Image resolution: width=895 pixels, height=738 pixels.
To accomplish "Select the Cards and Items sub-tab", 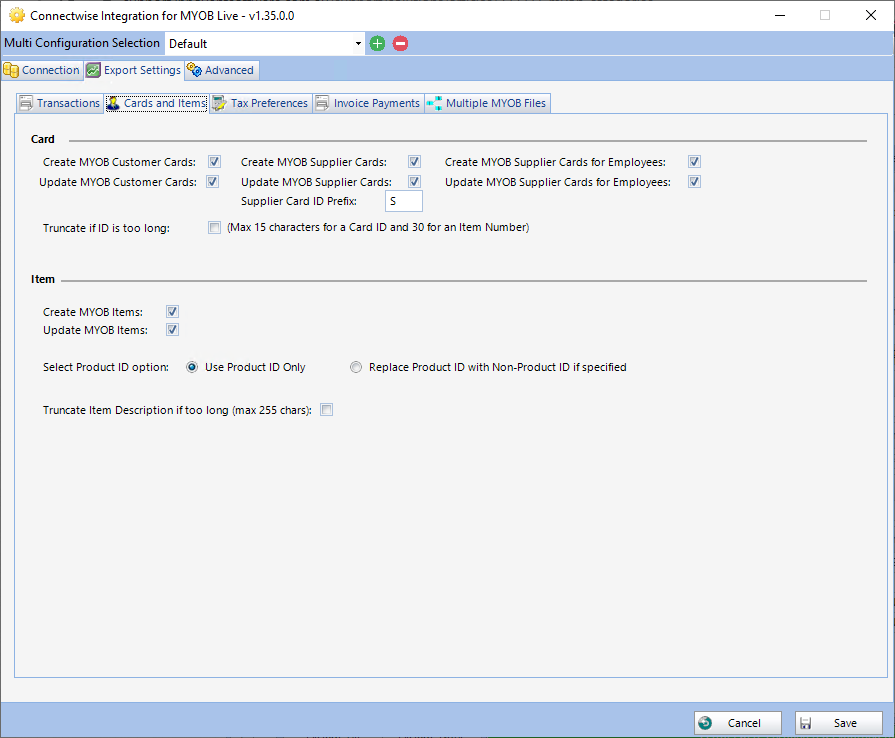I will 156,103.
